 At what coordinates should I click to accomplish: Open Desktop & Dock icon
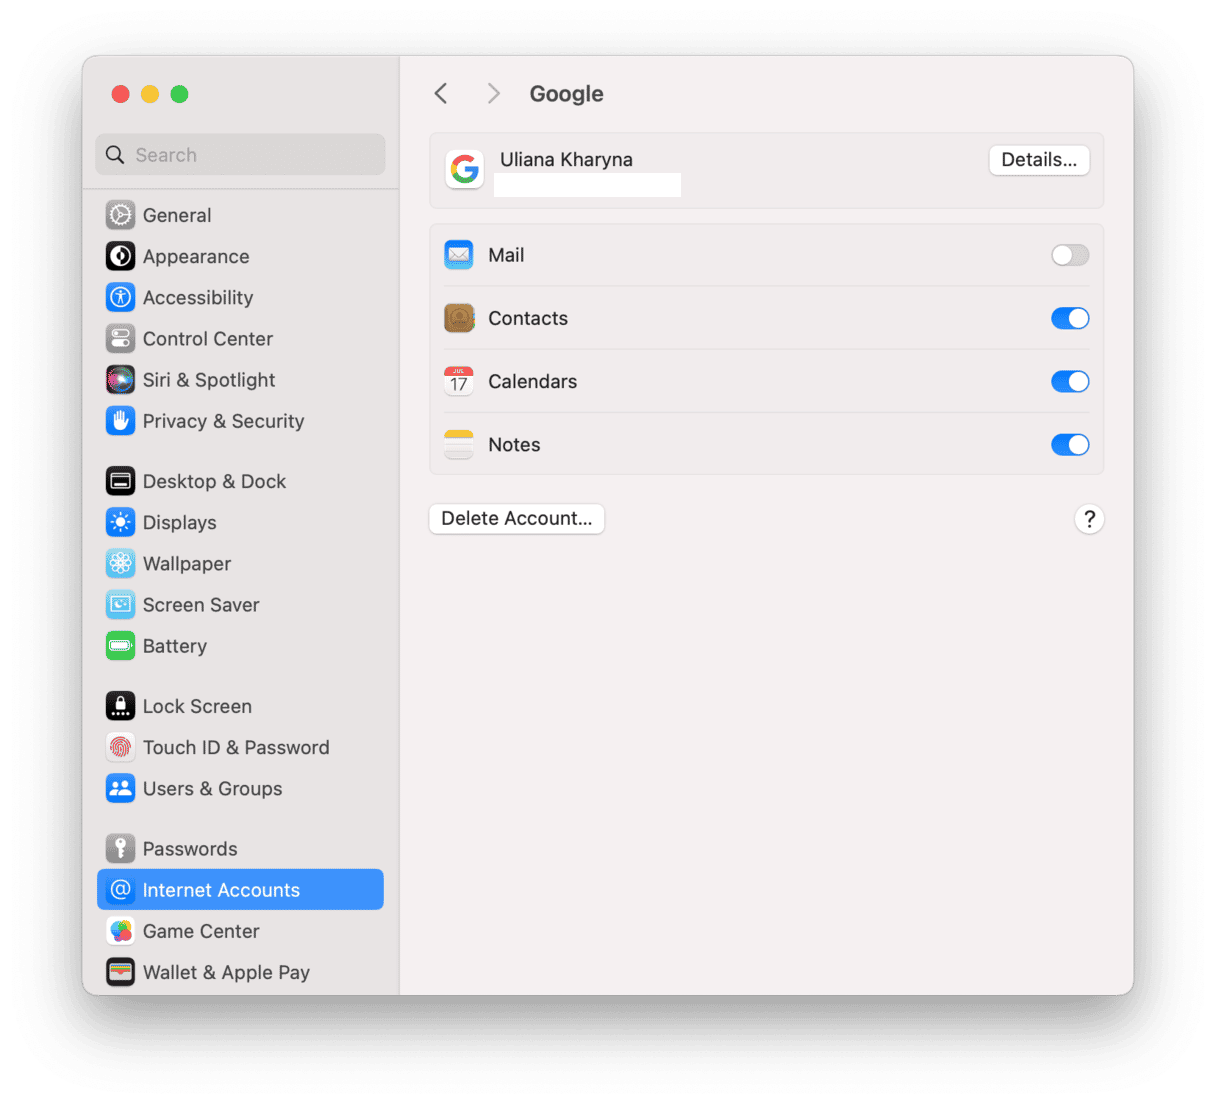(x=120, y=481)
